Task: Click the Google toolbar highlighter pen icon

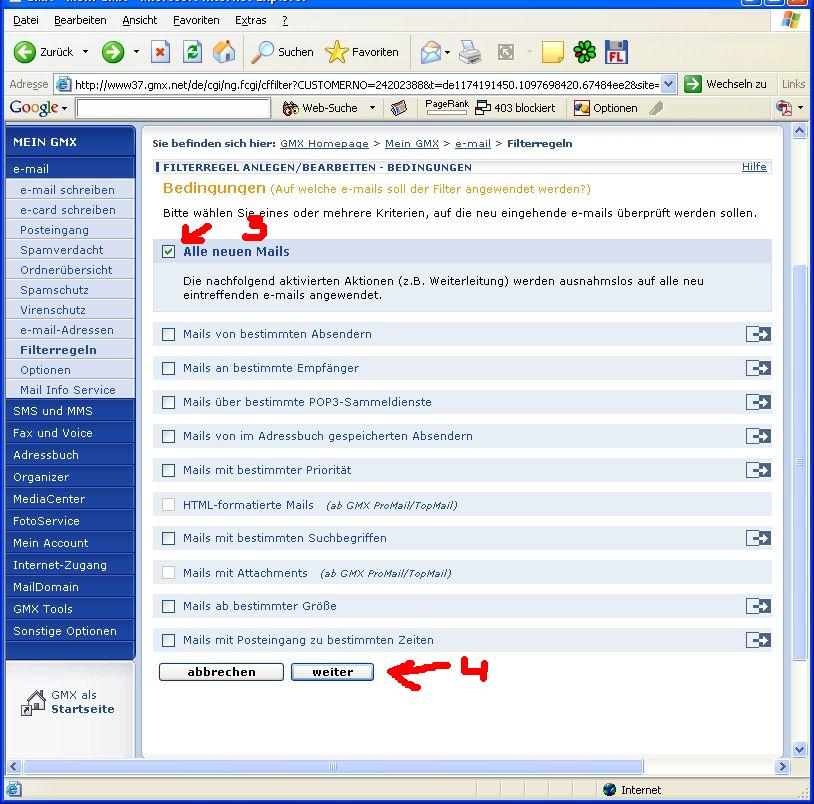Action: (x=656, y=108)
